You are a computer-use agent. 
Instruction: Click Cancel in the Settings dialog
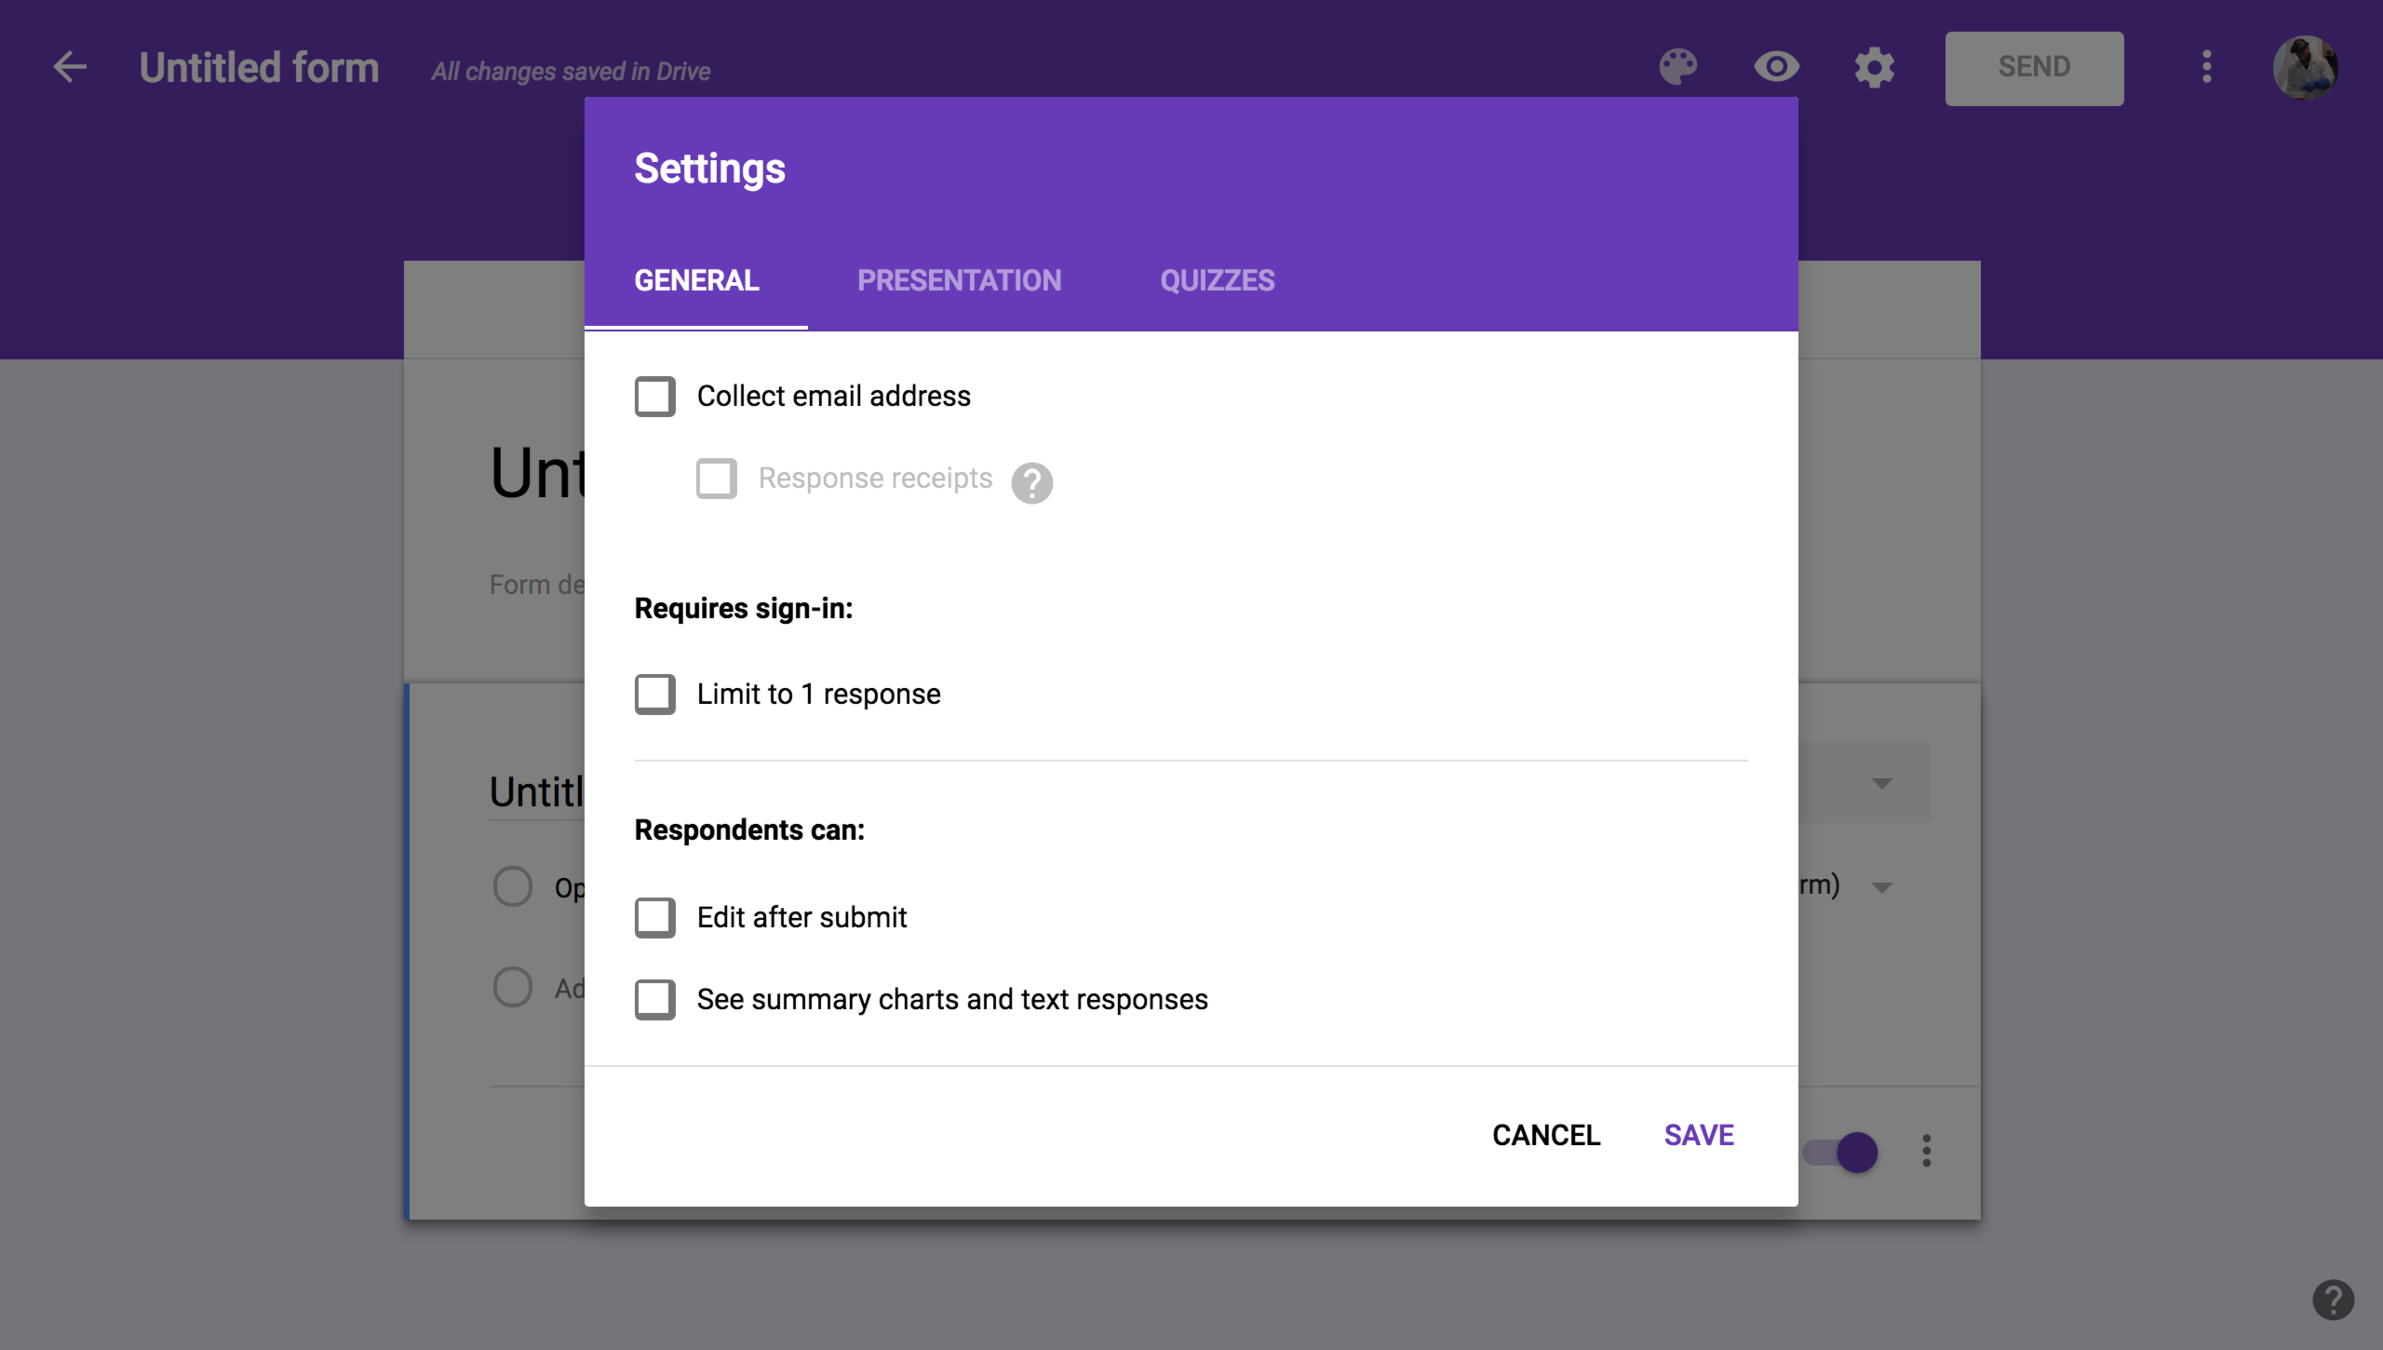1545,1135
